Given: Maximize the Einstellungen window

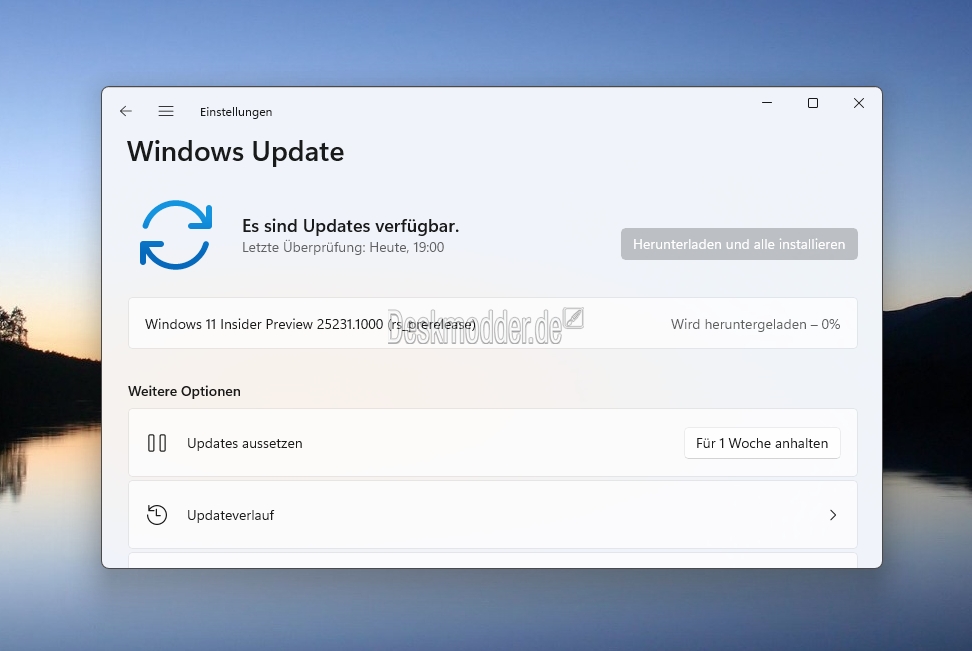Looking at the screenshot, I should 813,103.
